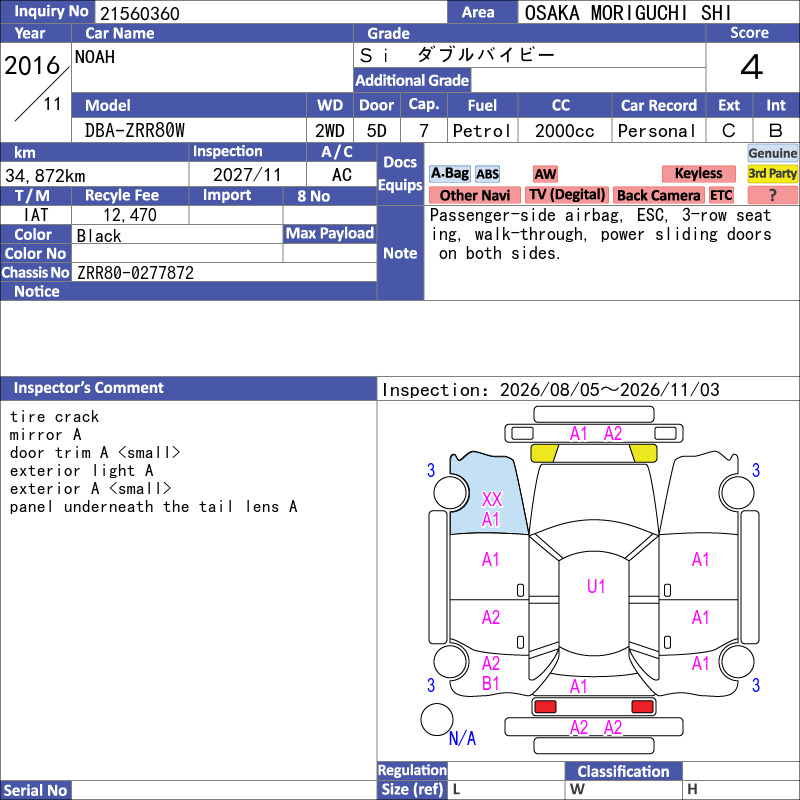Screen dimensions: 800x800
Task: Click the transmission value IAT
Action: (x=36, y=215)
